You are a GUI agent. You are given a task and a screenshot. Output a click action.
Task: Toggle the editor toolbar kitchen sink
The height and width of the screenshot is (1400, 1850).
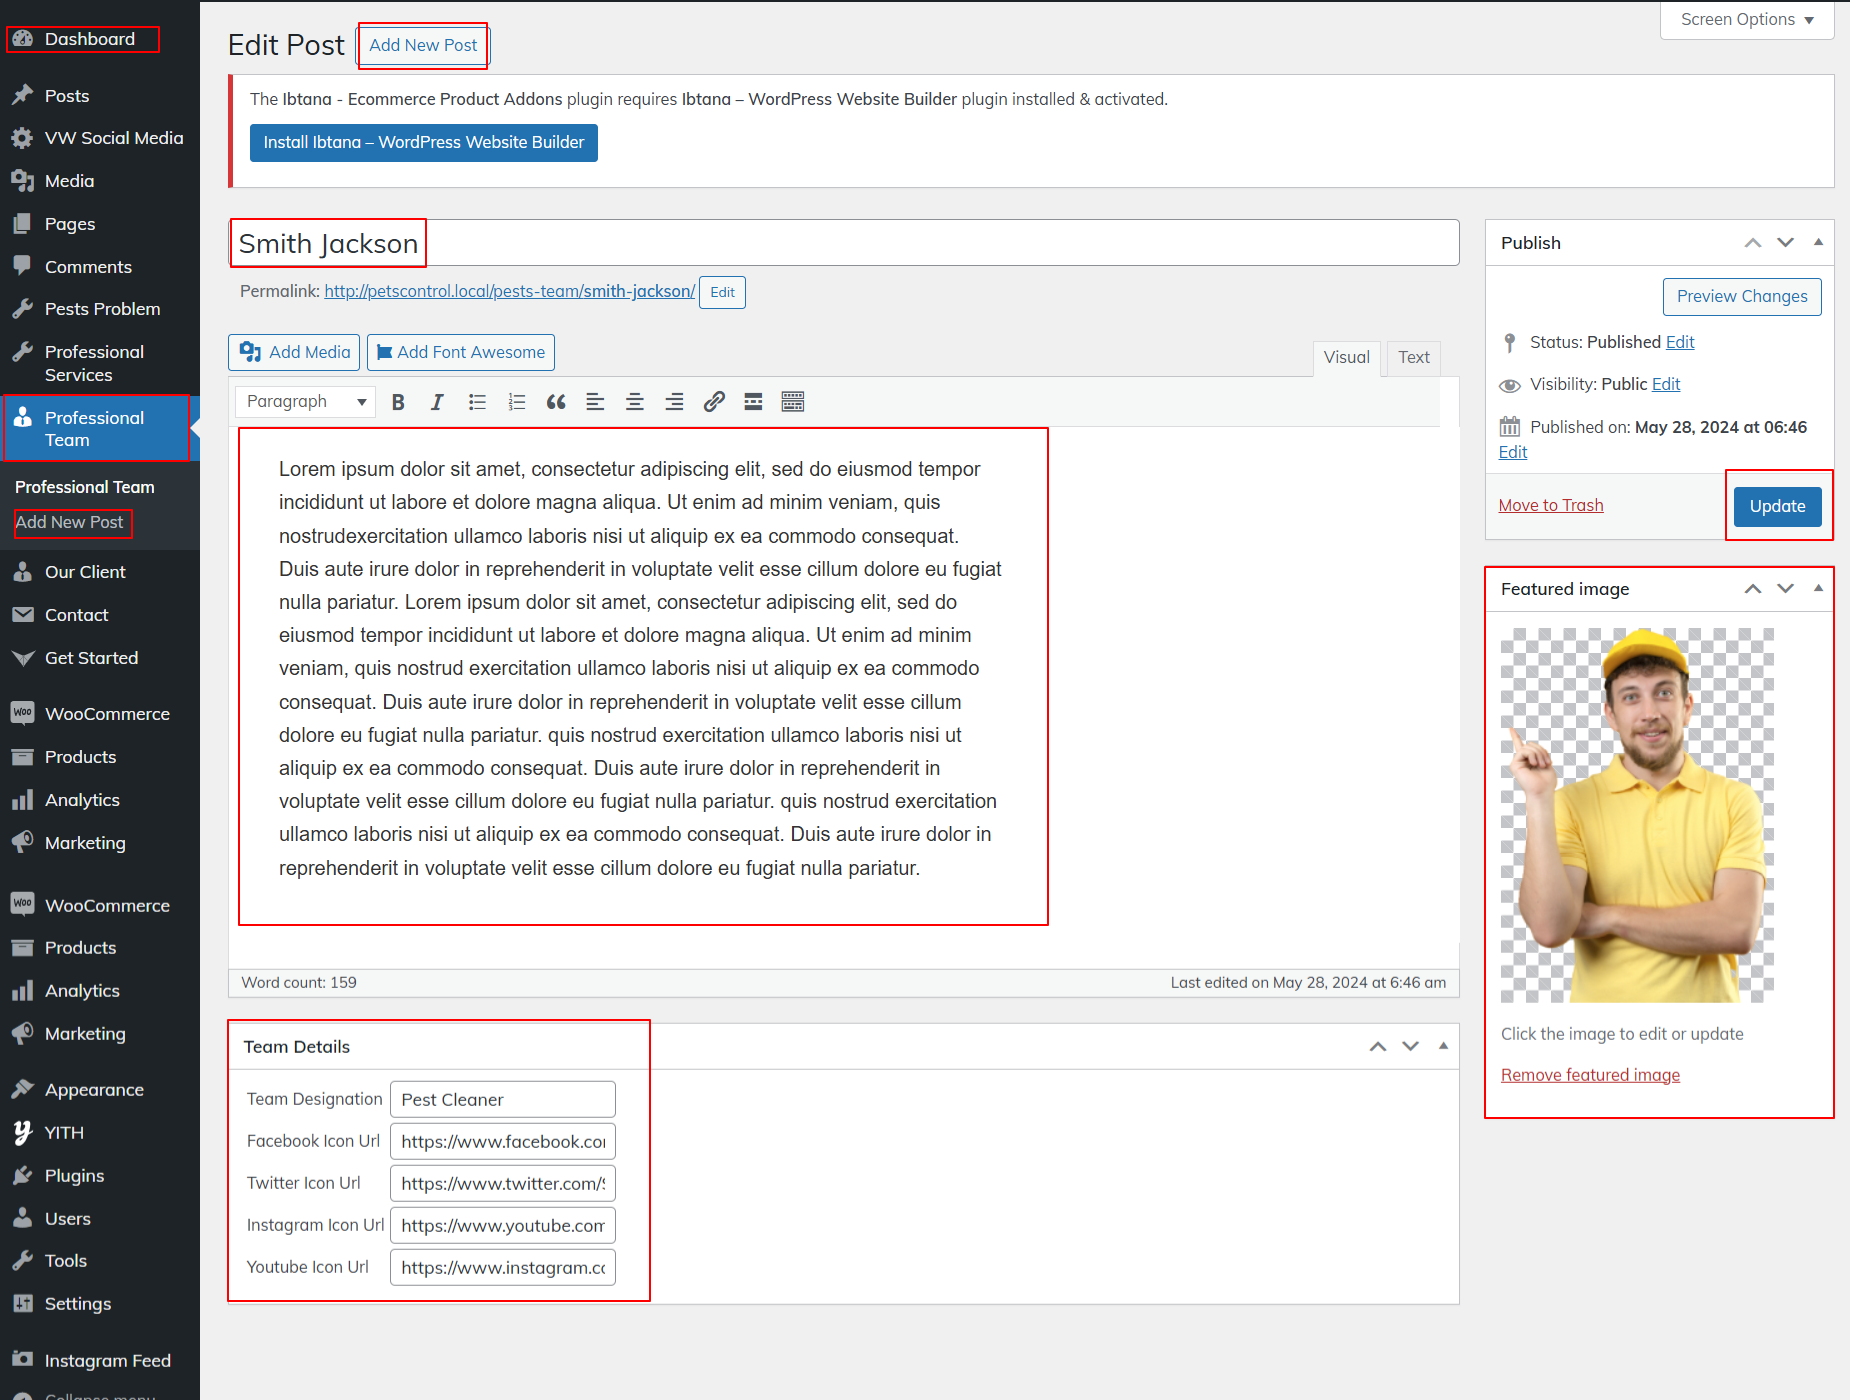tap(793, 402)
